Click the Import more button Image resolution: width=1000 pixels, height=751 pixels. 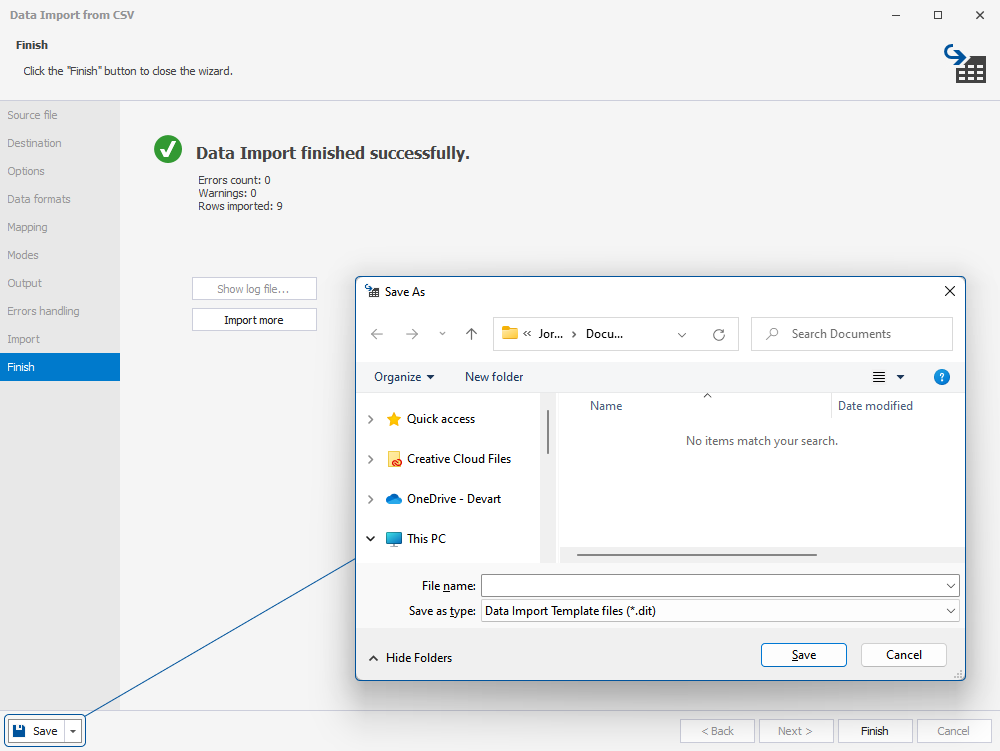tap(254, 320)
